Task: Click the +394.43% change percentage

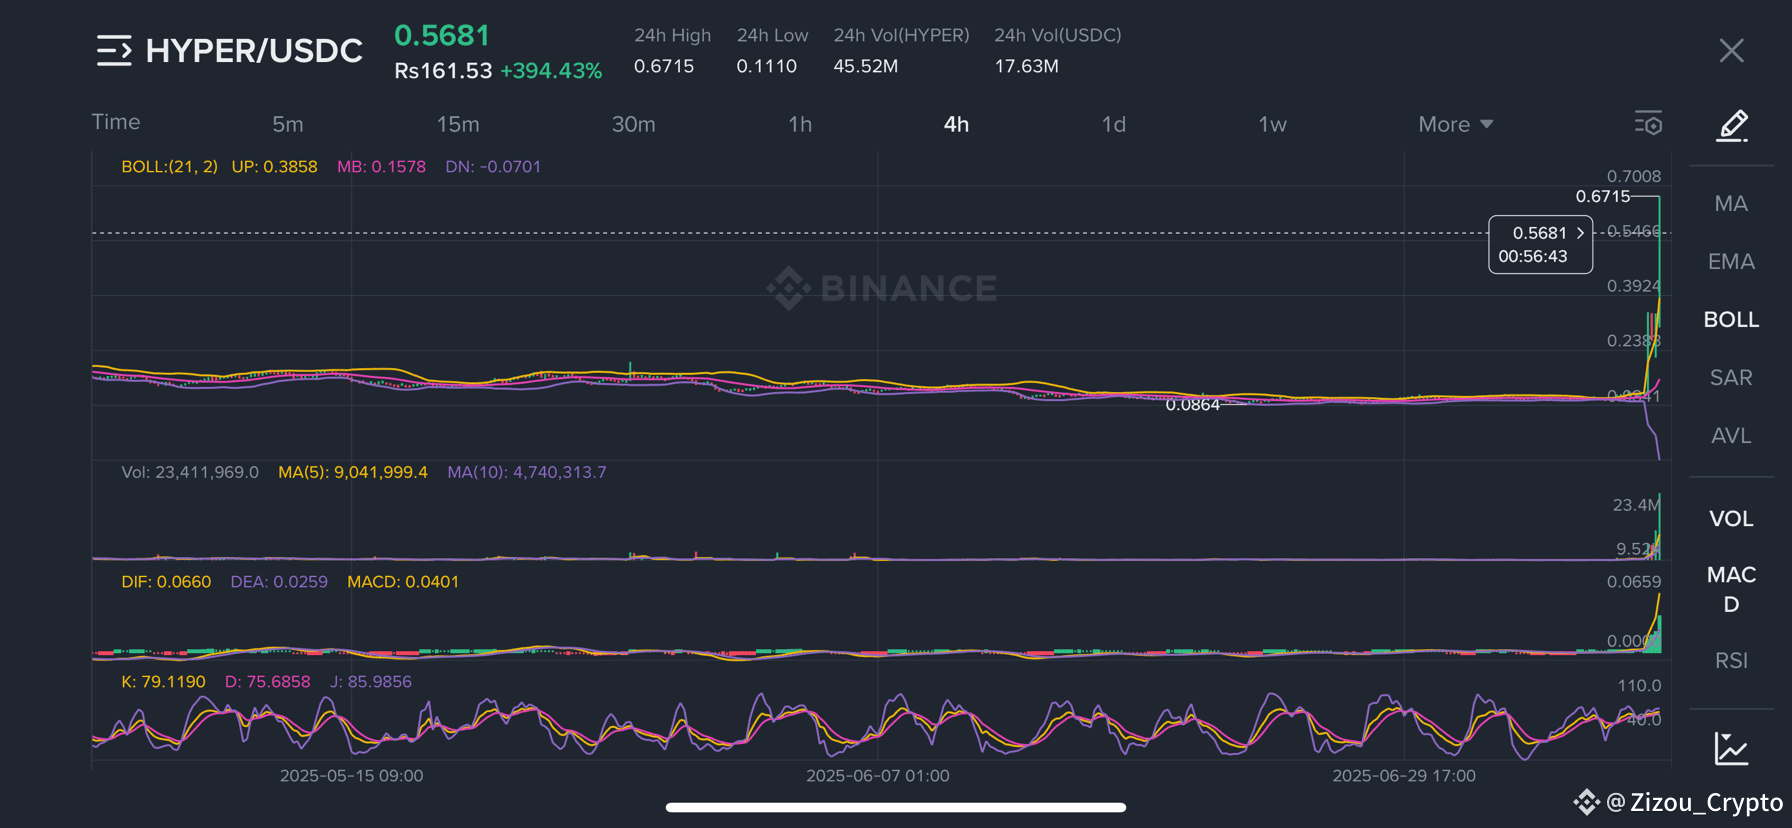Action: point(551,71)
